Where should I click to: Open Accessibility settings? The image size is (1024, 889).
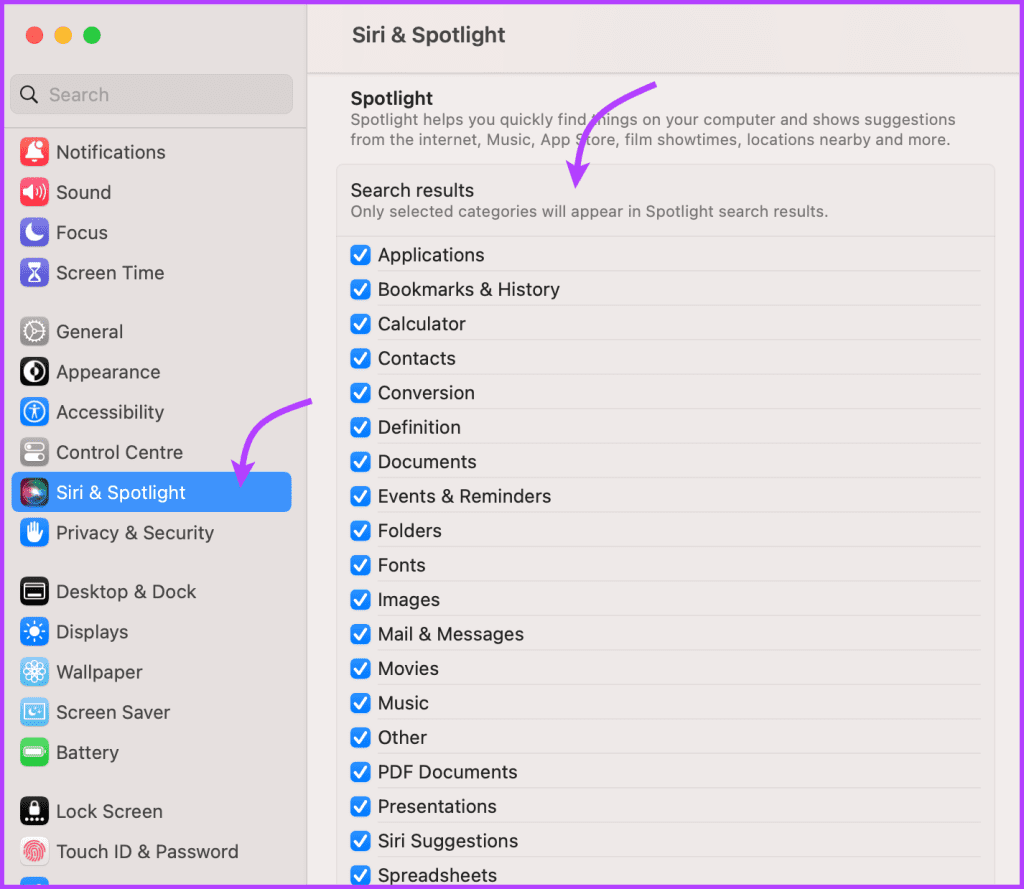click(x=152, y=412)
